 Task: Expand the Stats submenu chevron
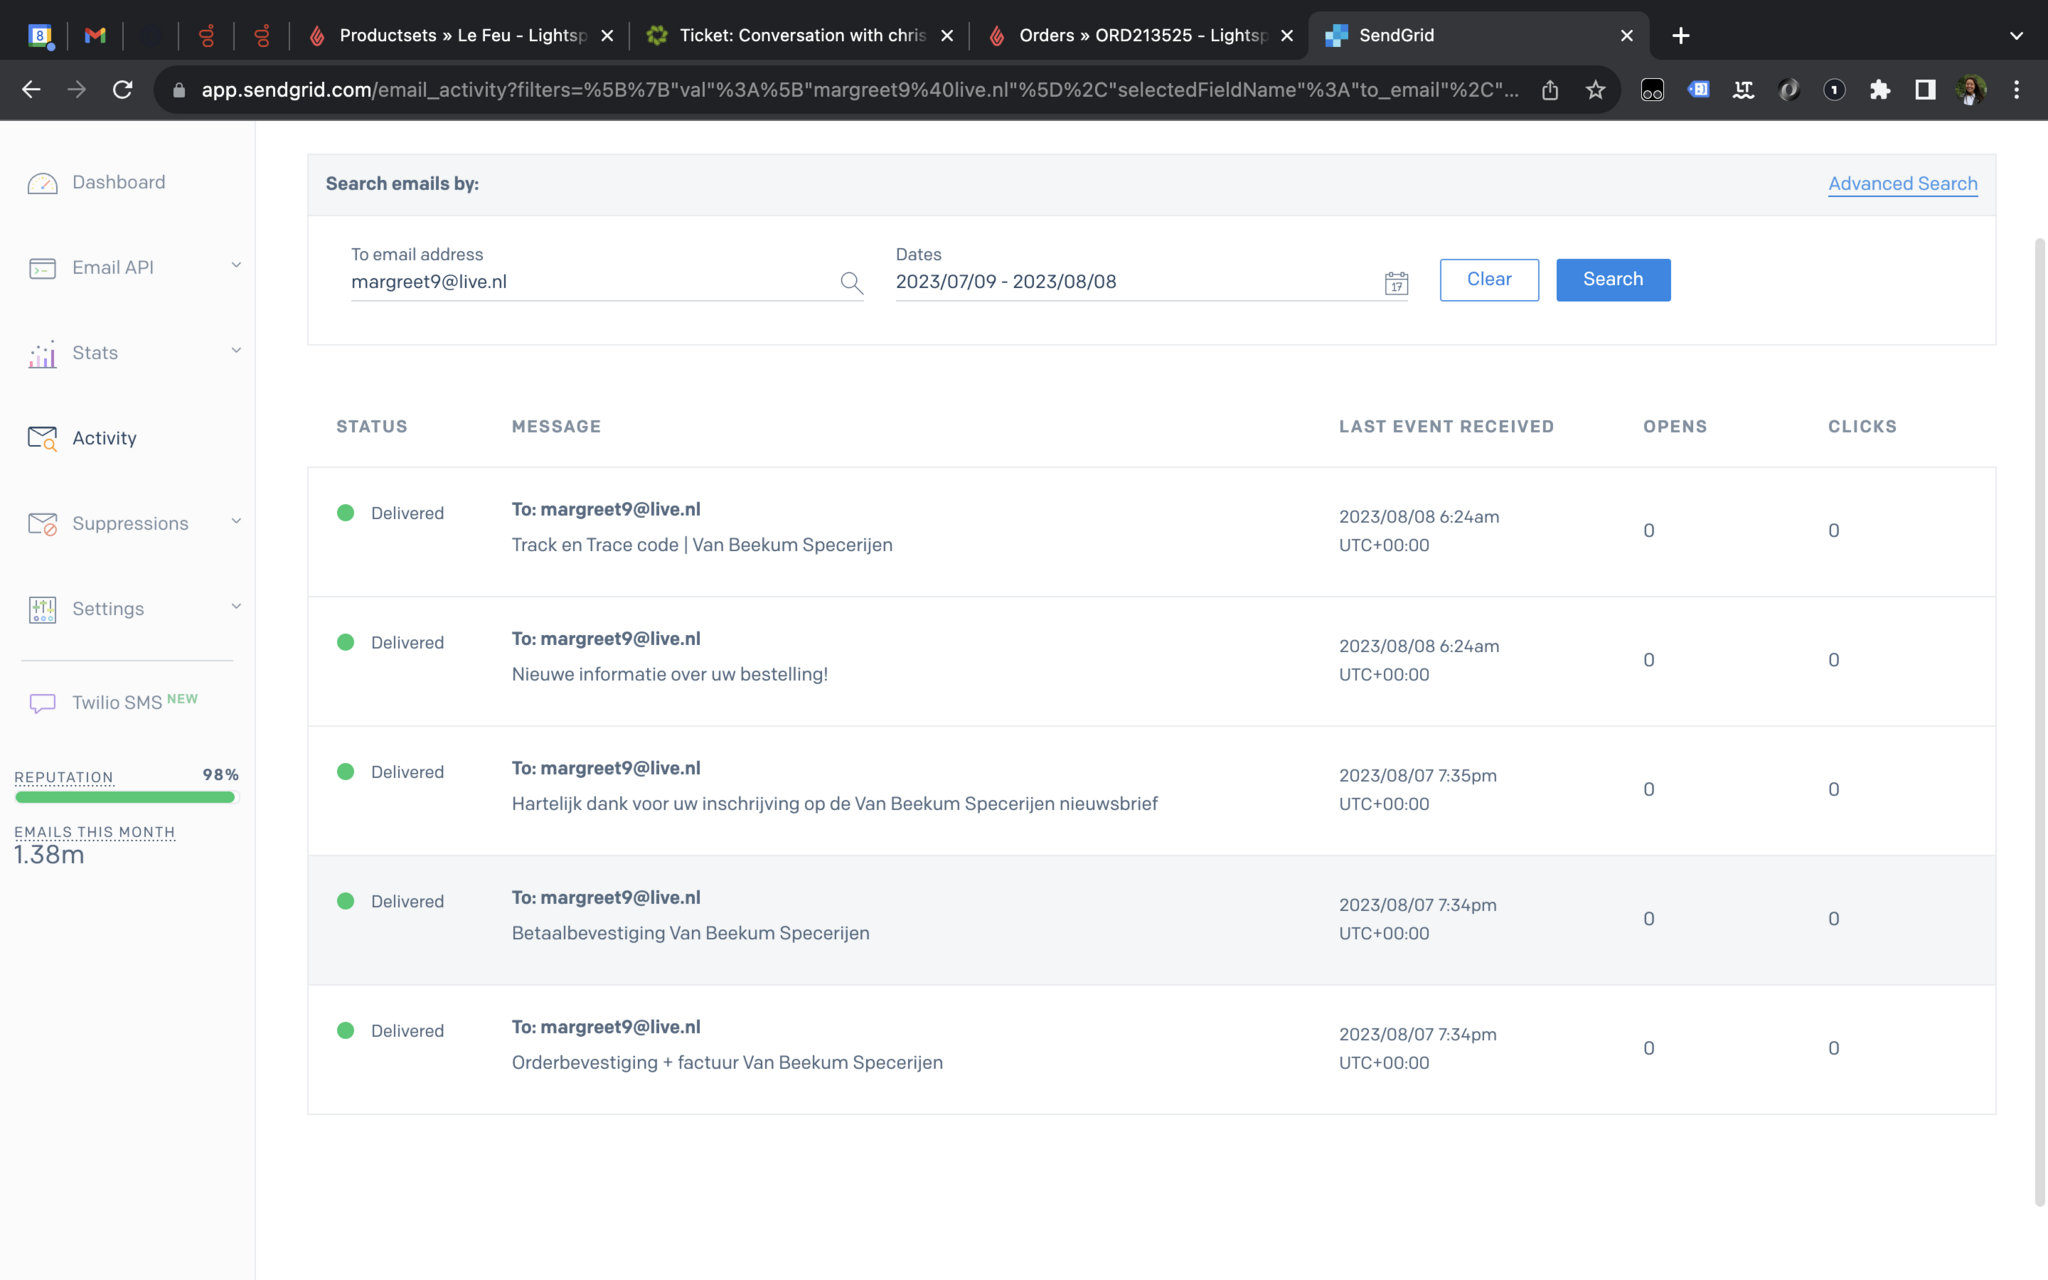click(x=236, y=351)
